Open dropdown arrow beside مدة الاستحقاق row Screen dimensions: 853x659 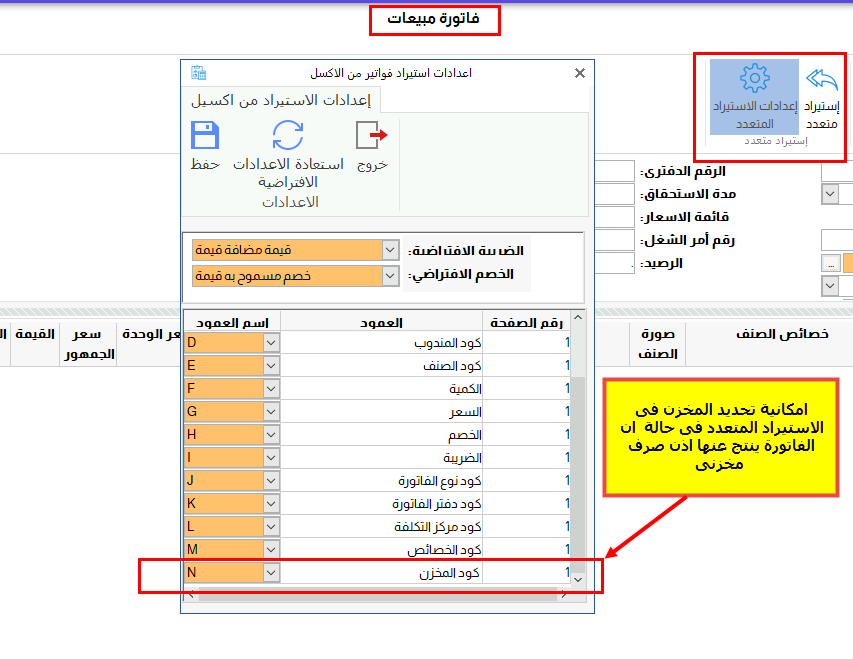(830, 194)
